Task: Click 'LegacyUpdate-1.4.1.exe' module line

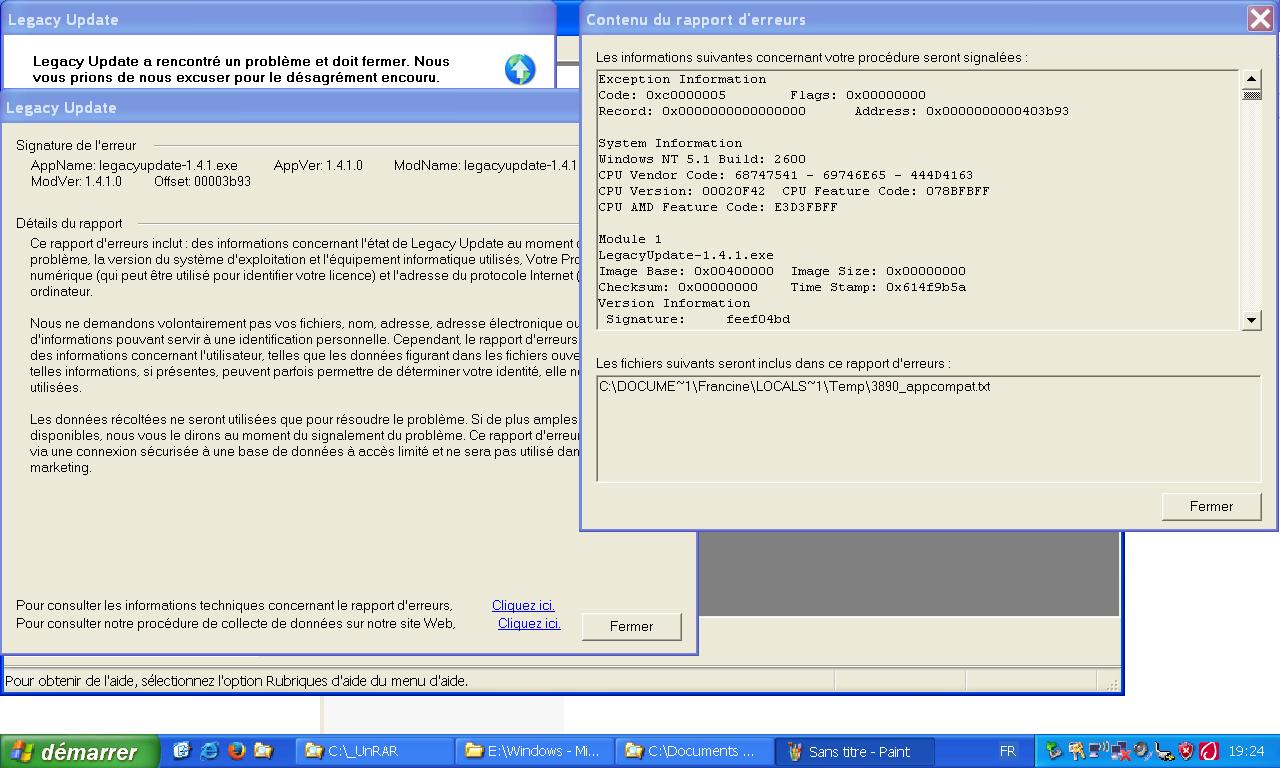Action: 686,255
